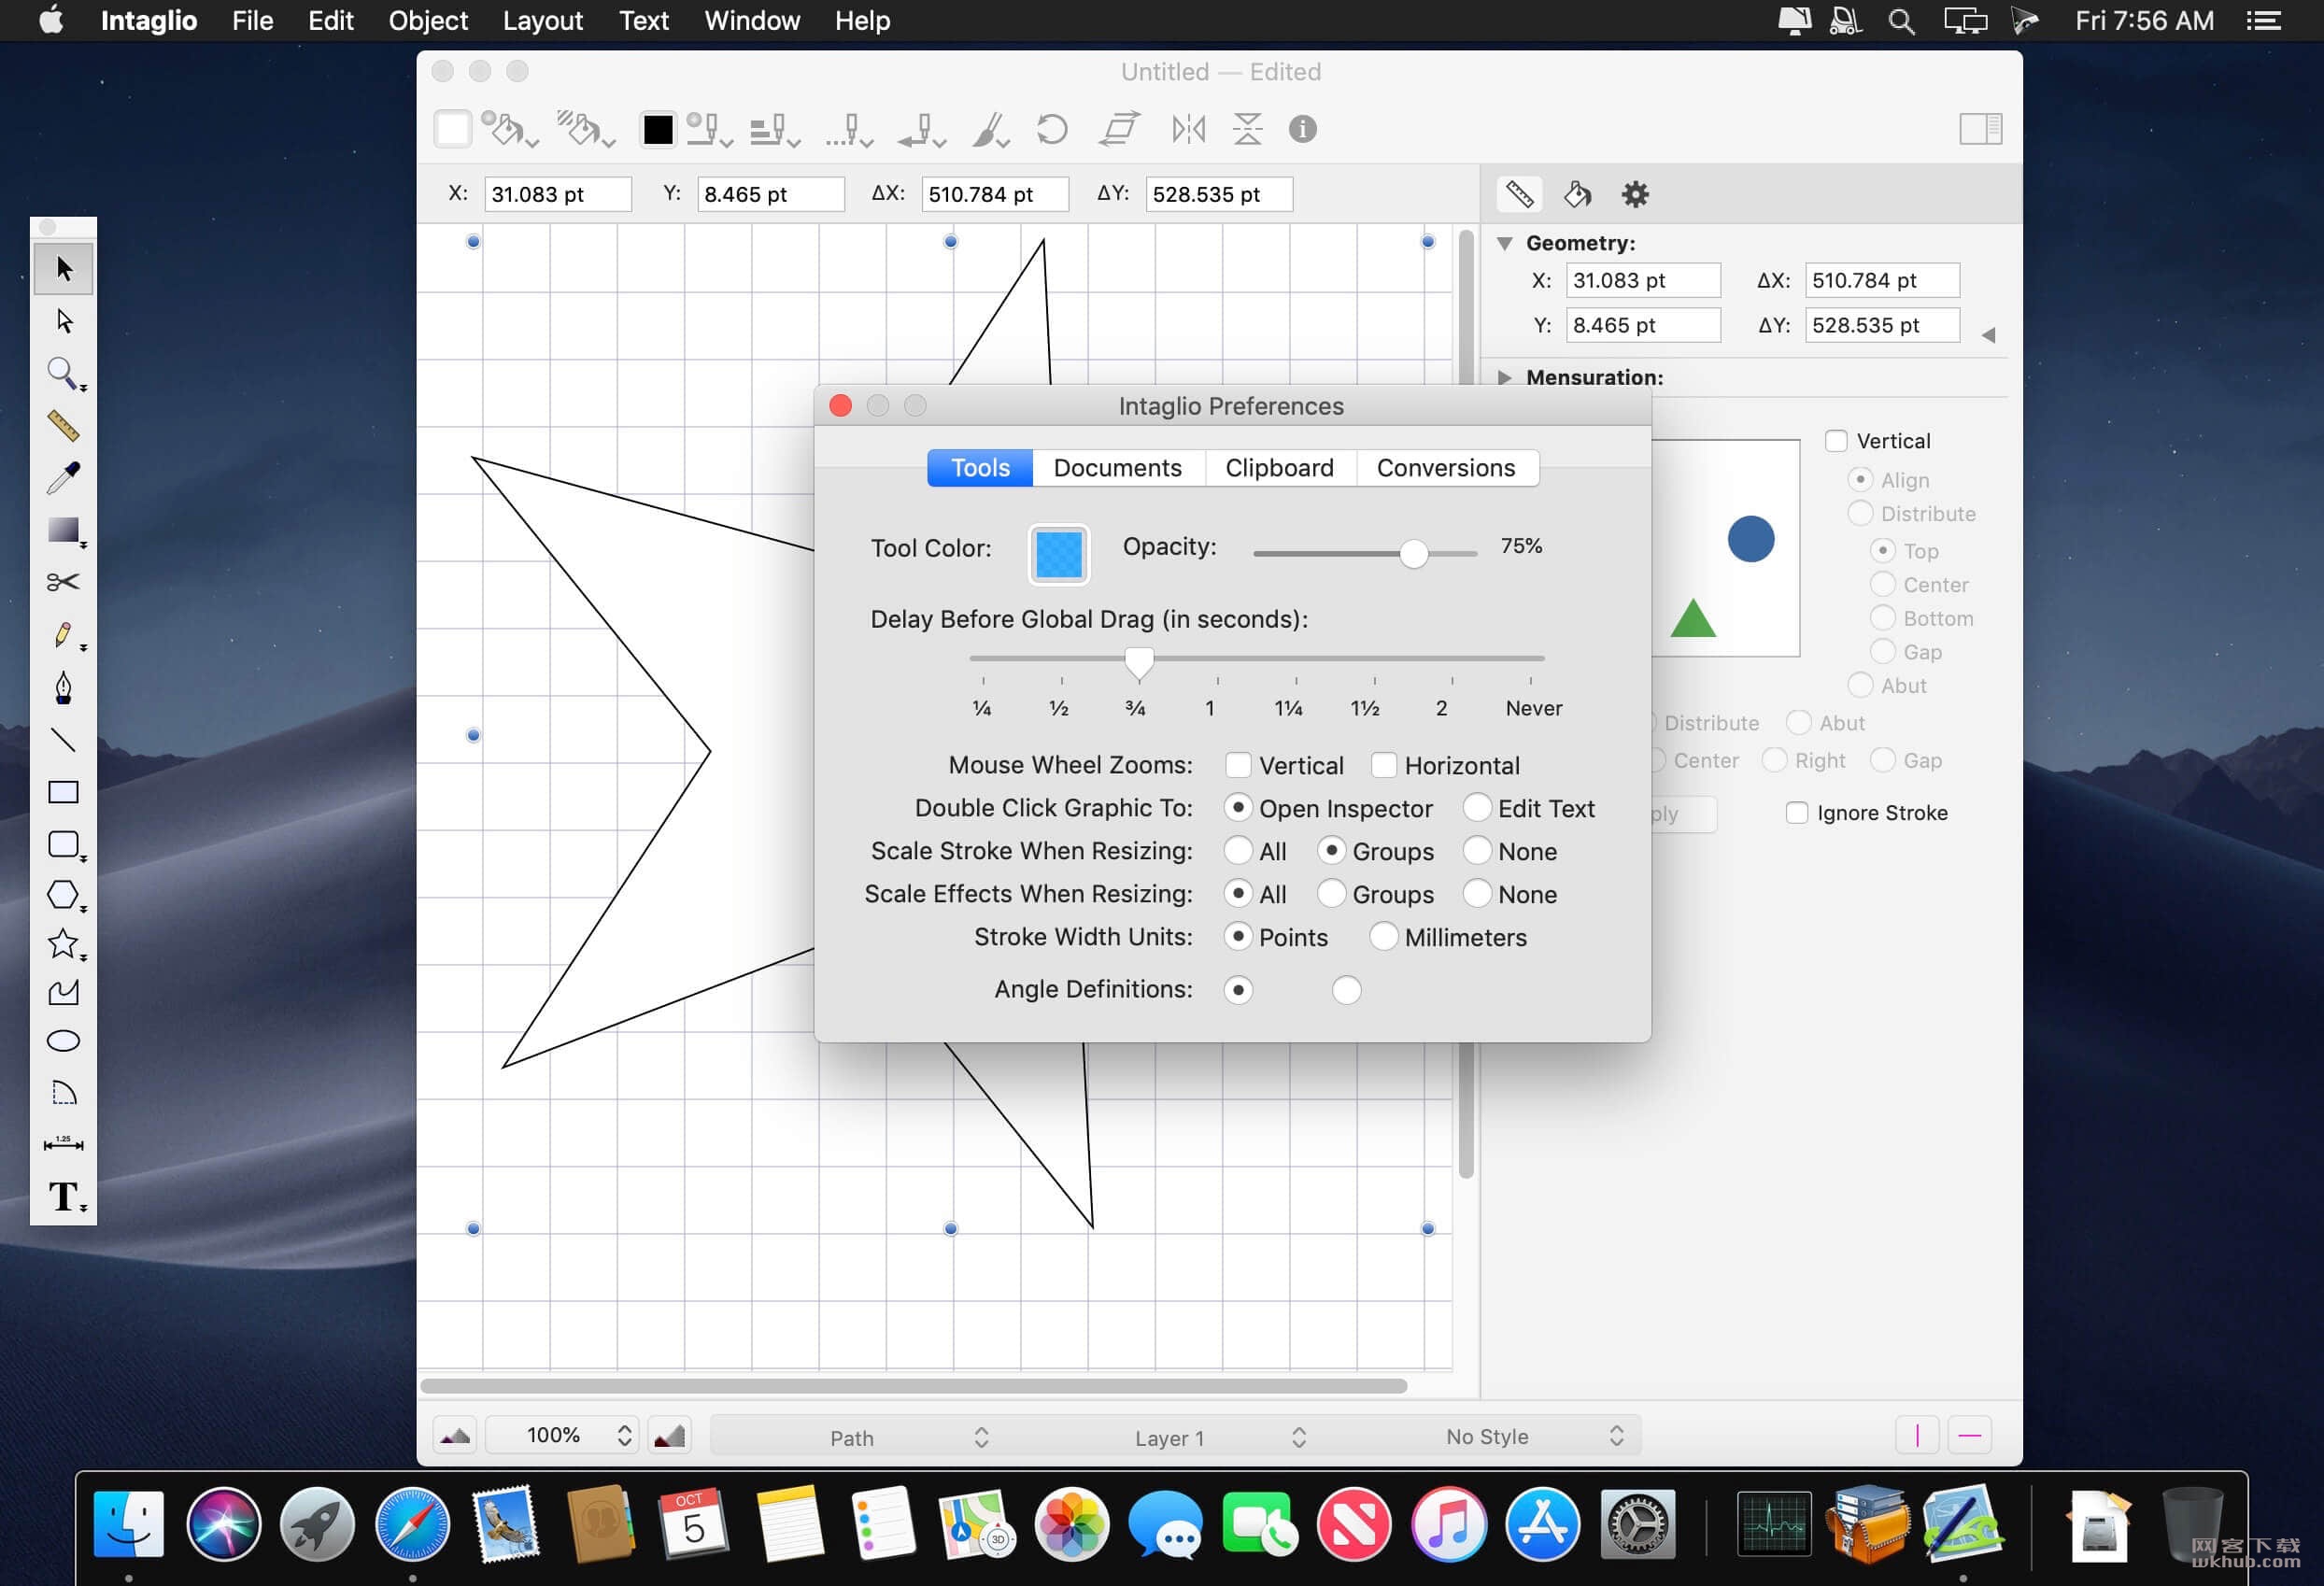Switch to the Conversions preferences tab
The height and width of the screenshot is (1586, 2324).
1446,468
